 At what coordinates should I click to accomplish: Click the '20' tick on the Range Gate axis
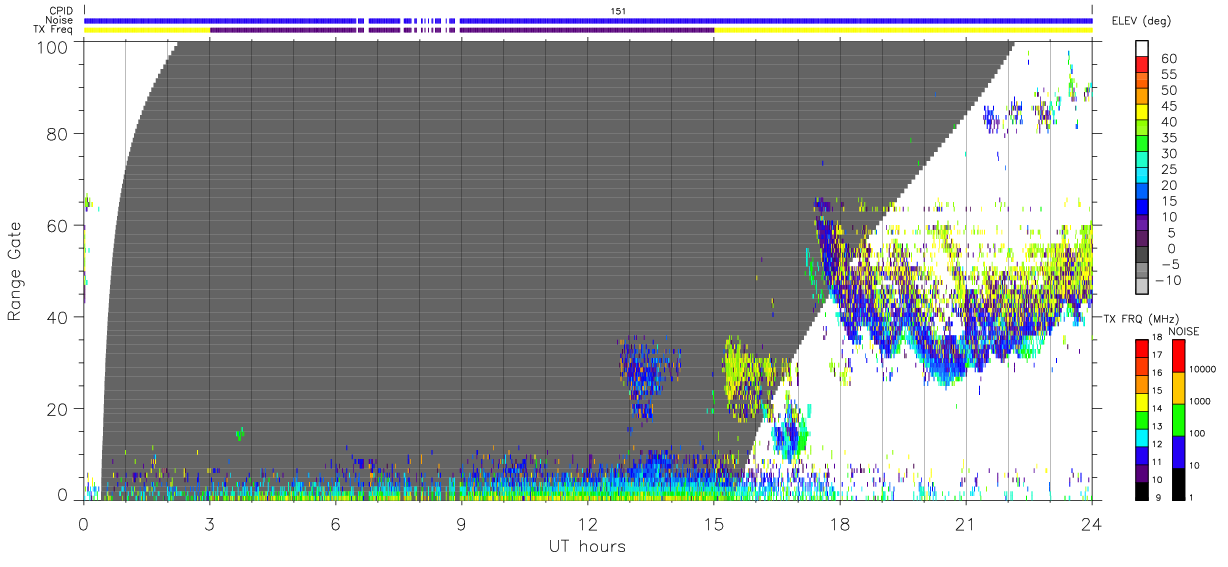pos(58,409)
